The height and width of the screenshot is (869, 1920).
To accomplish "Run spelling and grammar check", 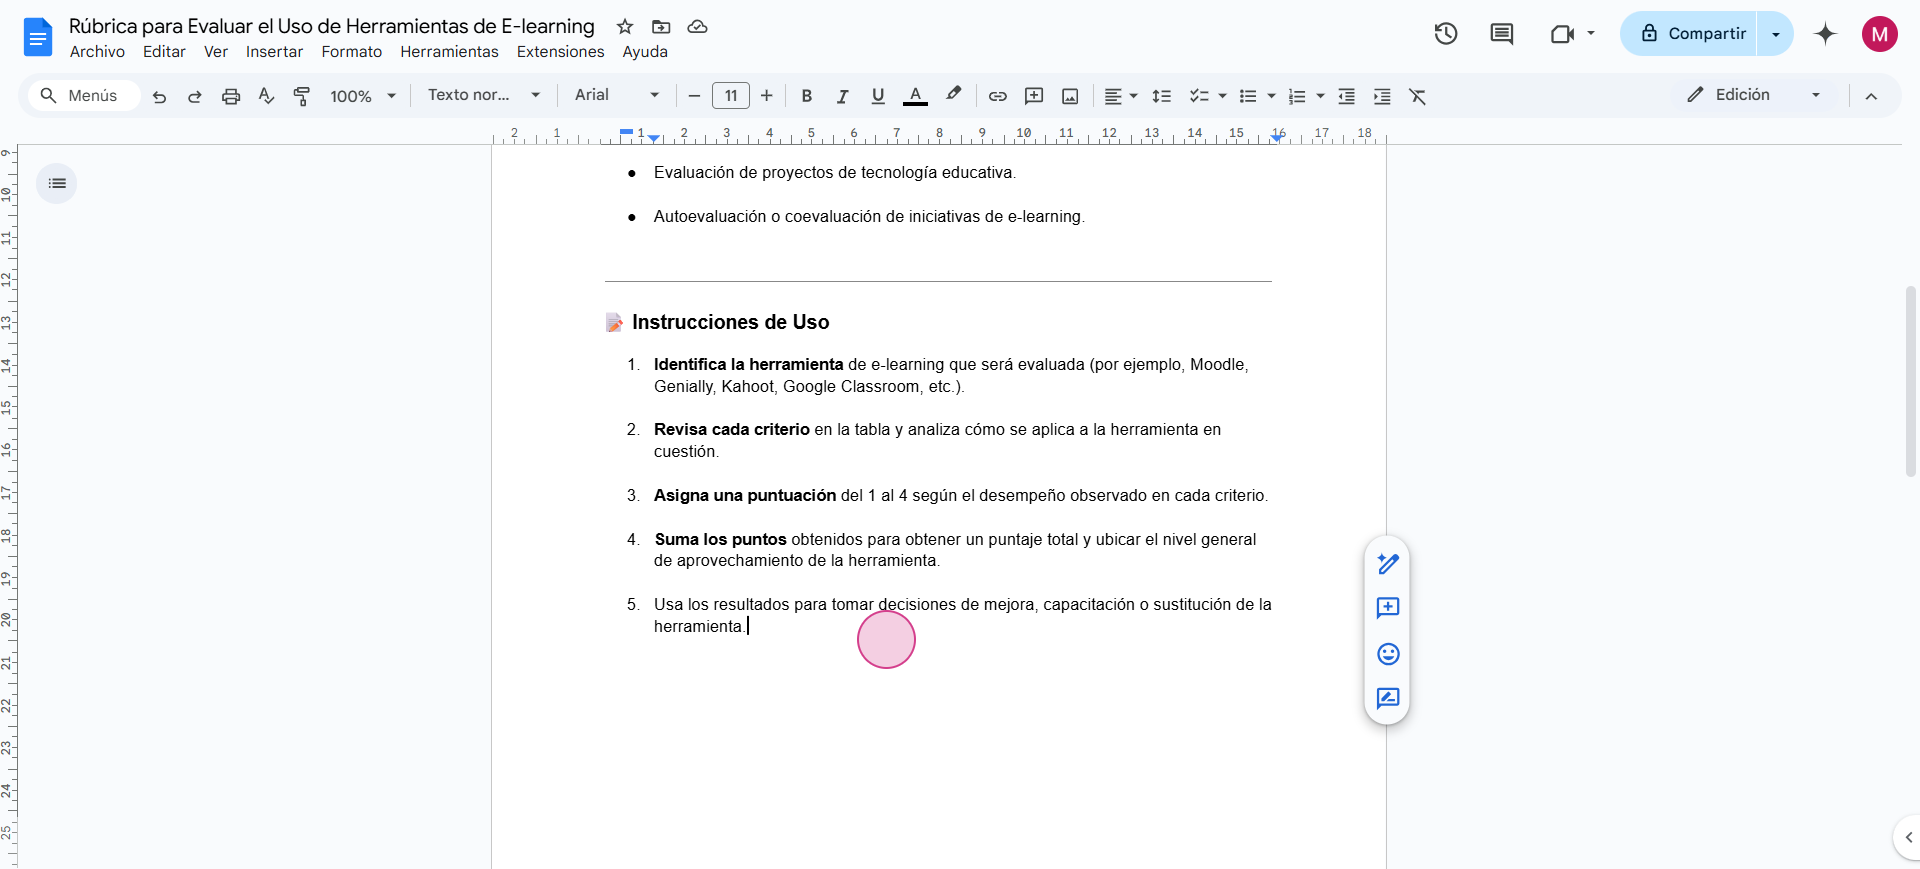I will [266, 96].
